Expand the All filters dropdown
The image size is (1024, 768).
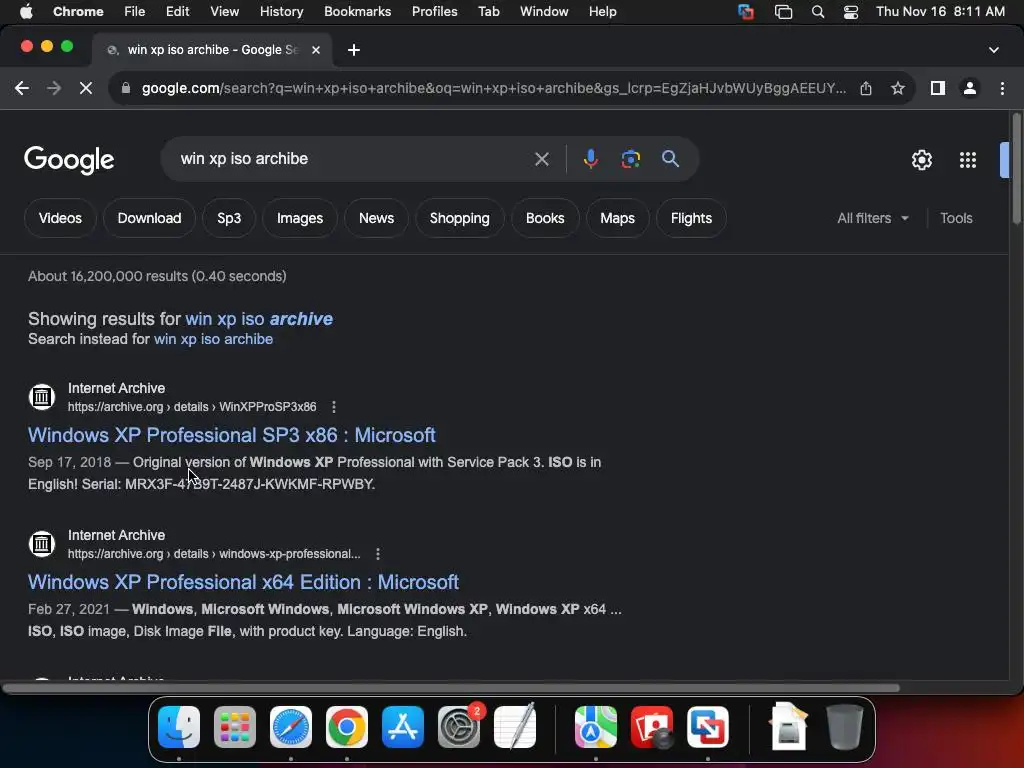point(873,218)
